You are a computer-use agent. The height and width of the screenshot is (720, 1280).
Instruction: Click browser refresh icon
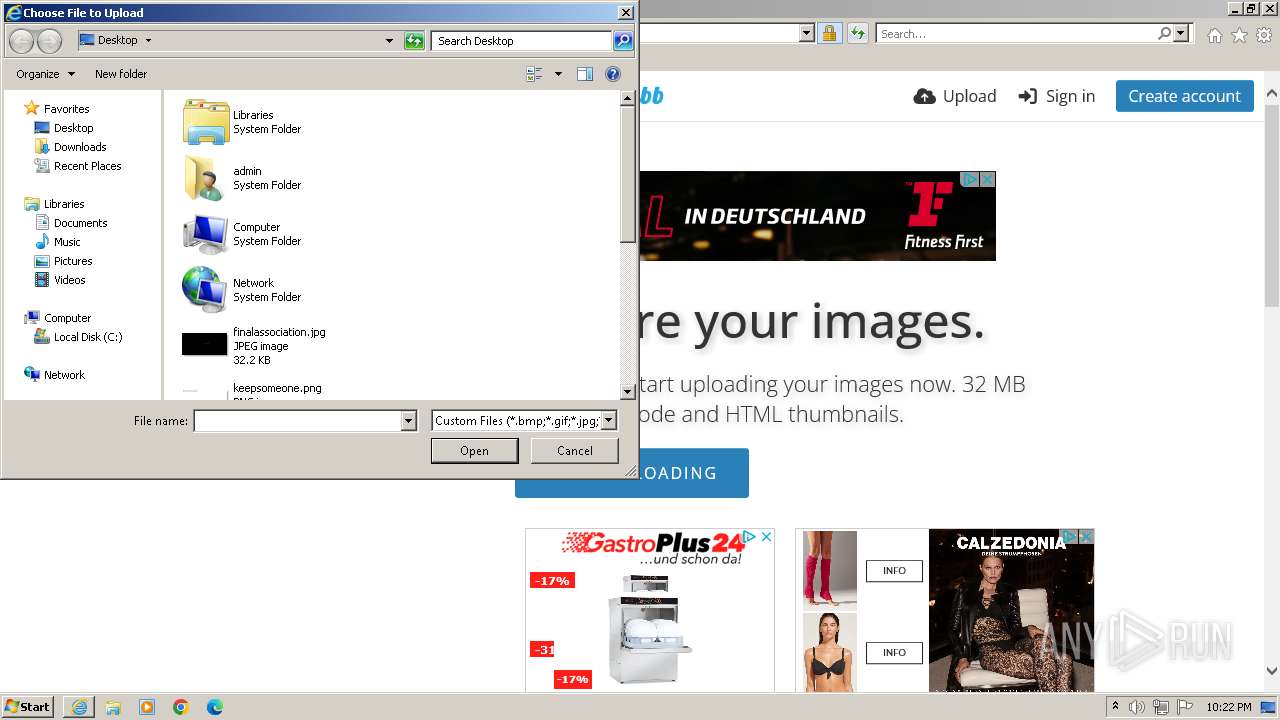[x=857, y=33]
